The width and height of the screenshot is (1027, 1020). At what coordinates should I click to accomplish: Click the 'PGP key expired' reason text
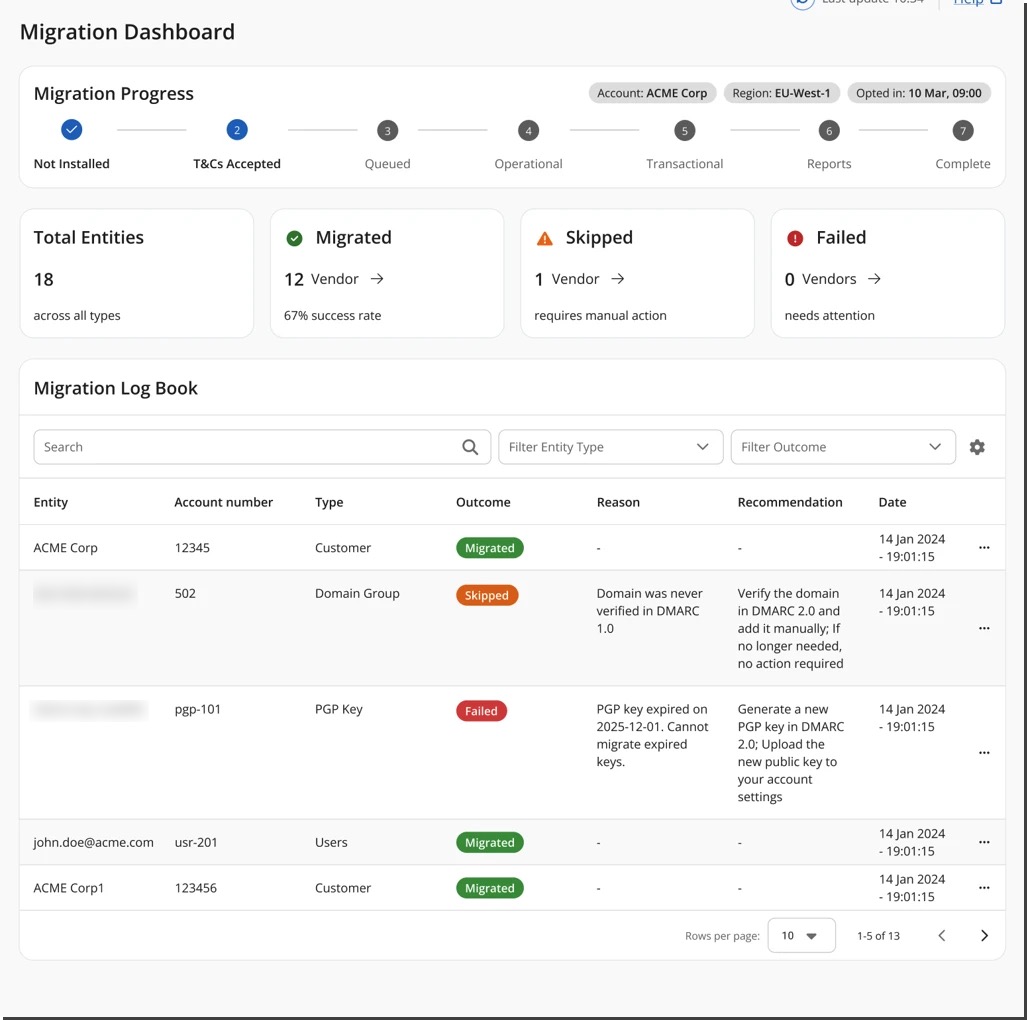coord(652,735)
